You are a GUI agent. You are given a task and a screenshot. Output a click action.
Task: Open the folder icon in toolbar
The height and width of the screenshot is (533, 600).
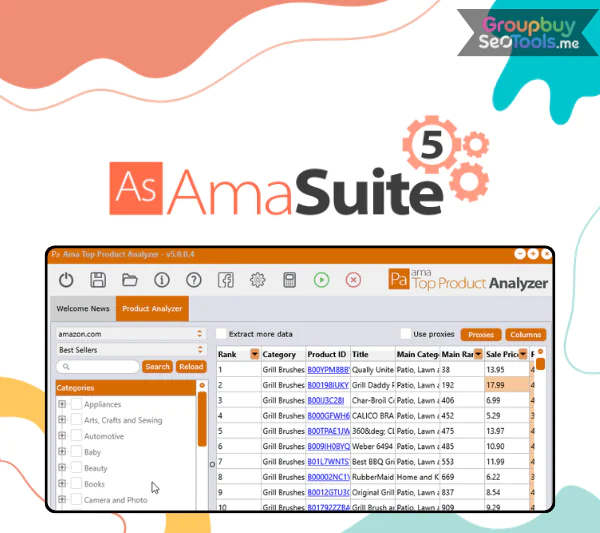click(130, 280)
